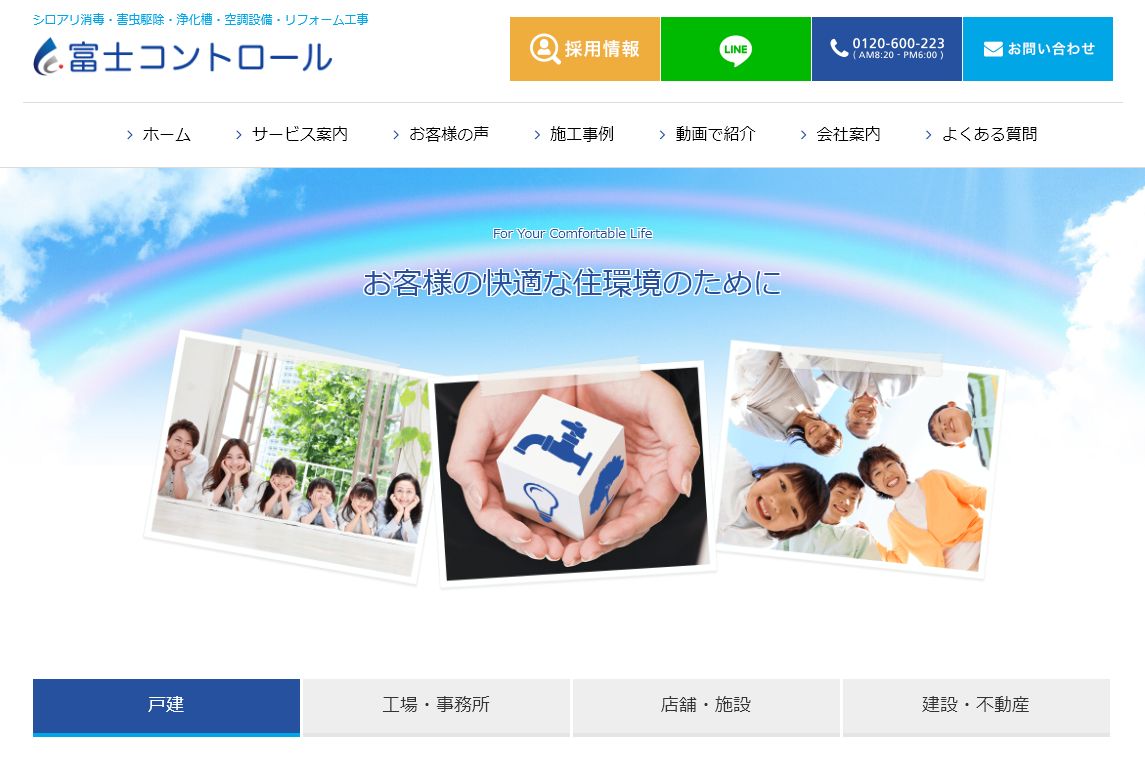Click the chevron beside サービス案内
This screenshot has height=766, width=1145.
point(239,135)
